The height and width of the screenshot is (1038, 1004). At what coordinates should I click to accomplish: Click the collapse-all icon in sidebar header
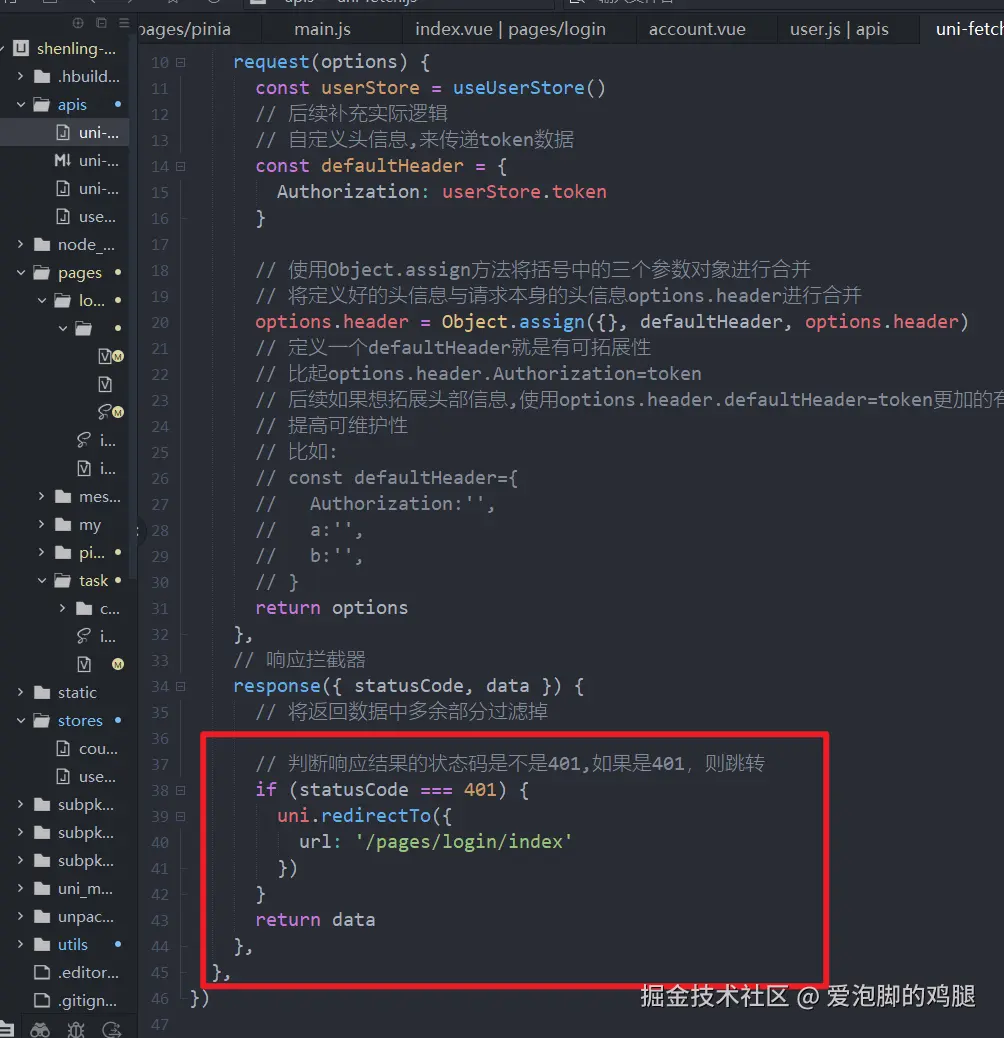tap(101, 23)
